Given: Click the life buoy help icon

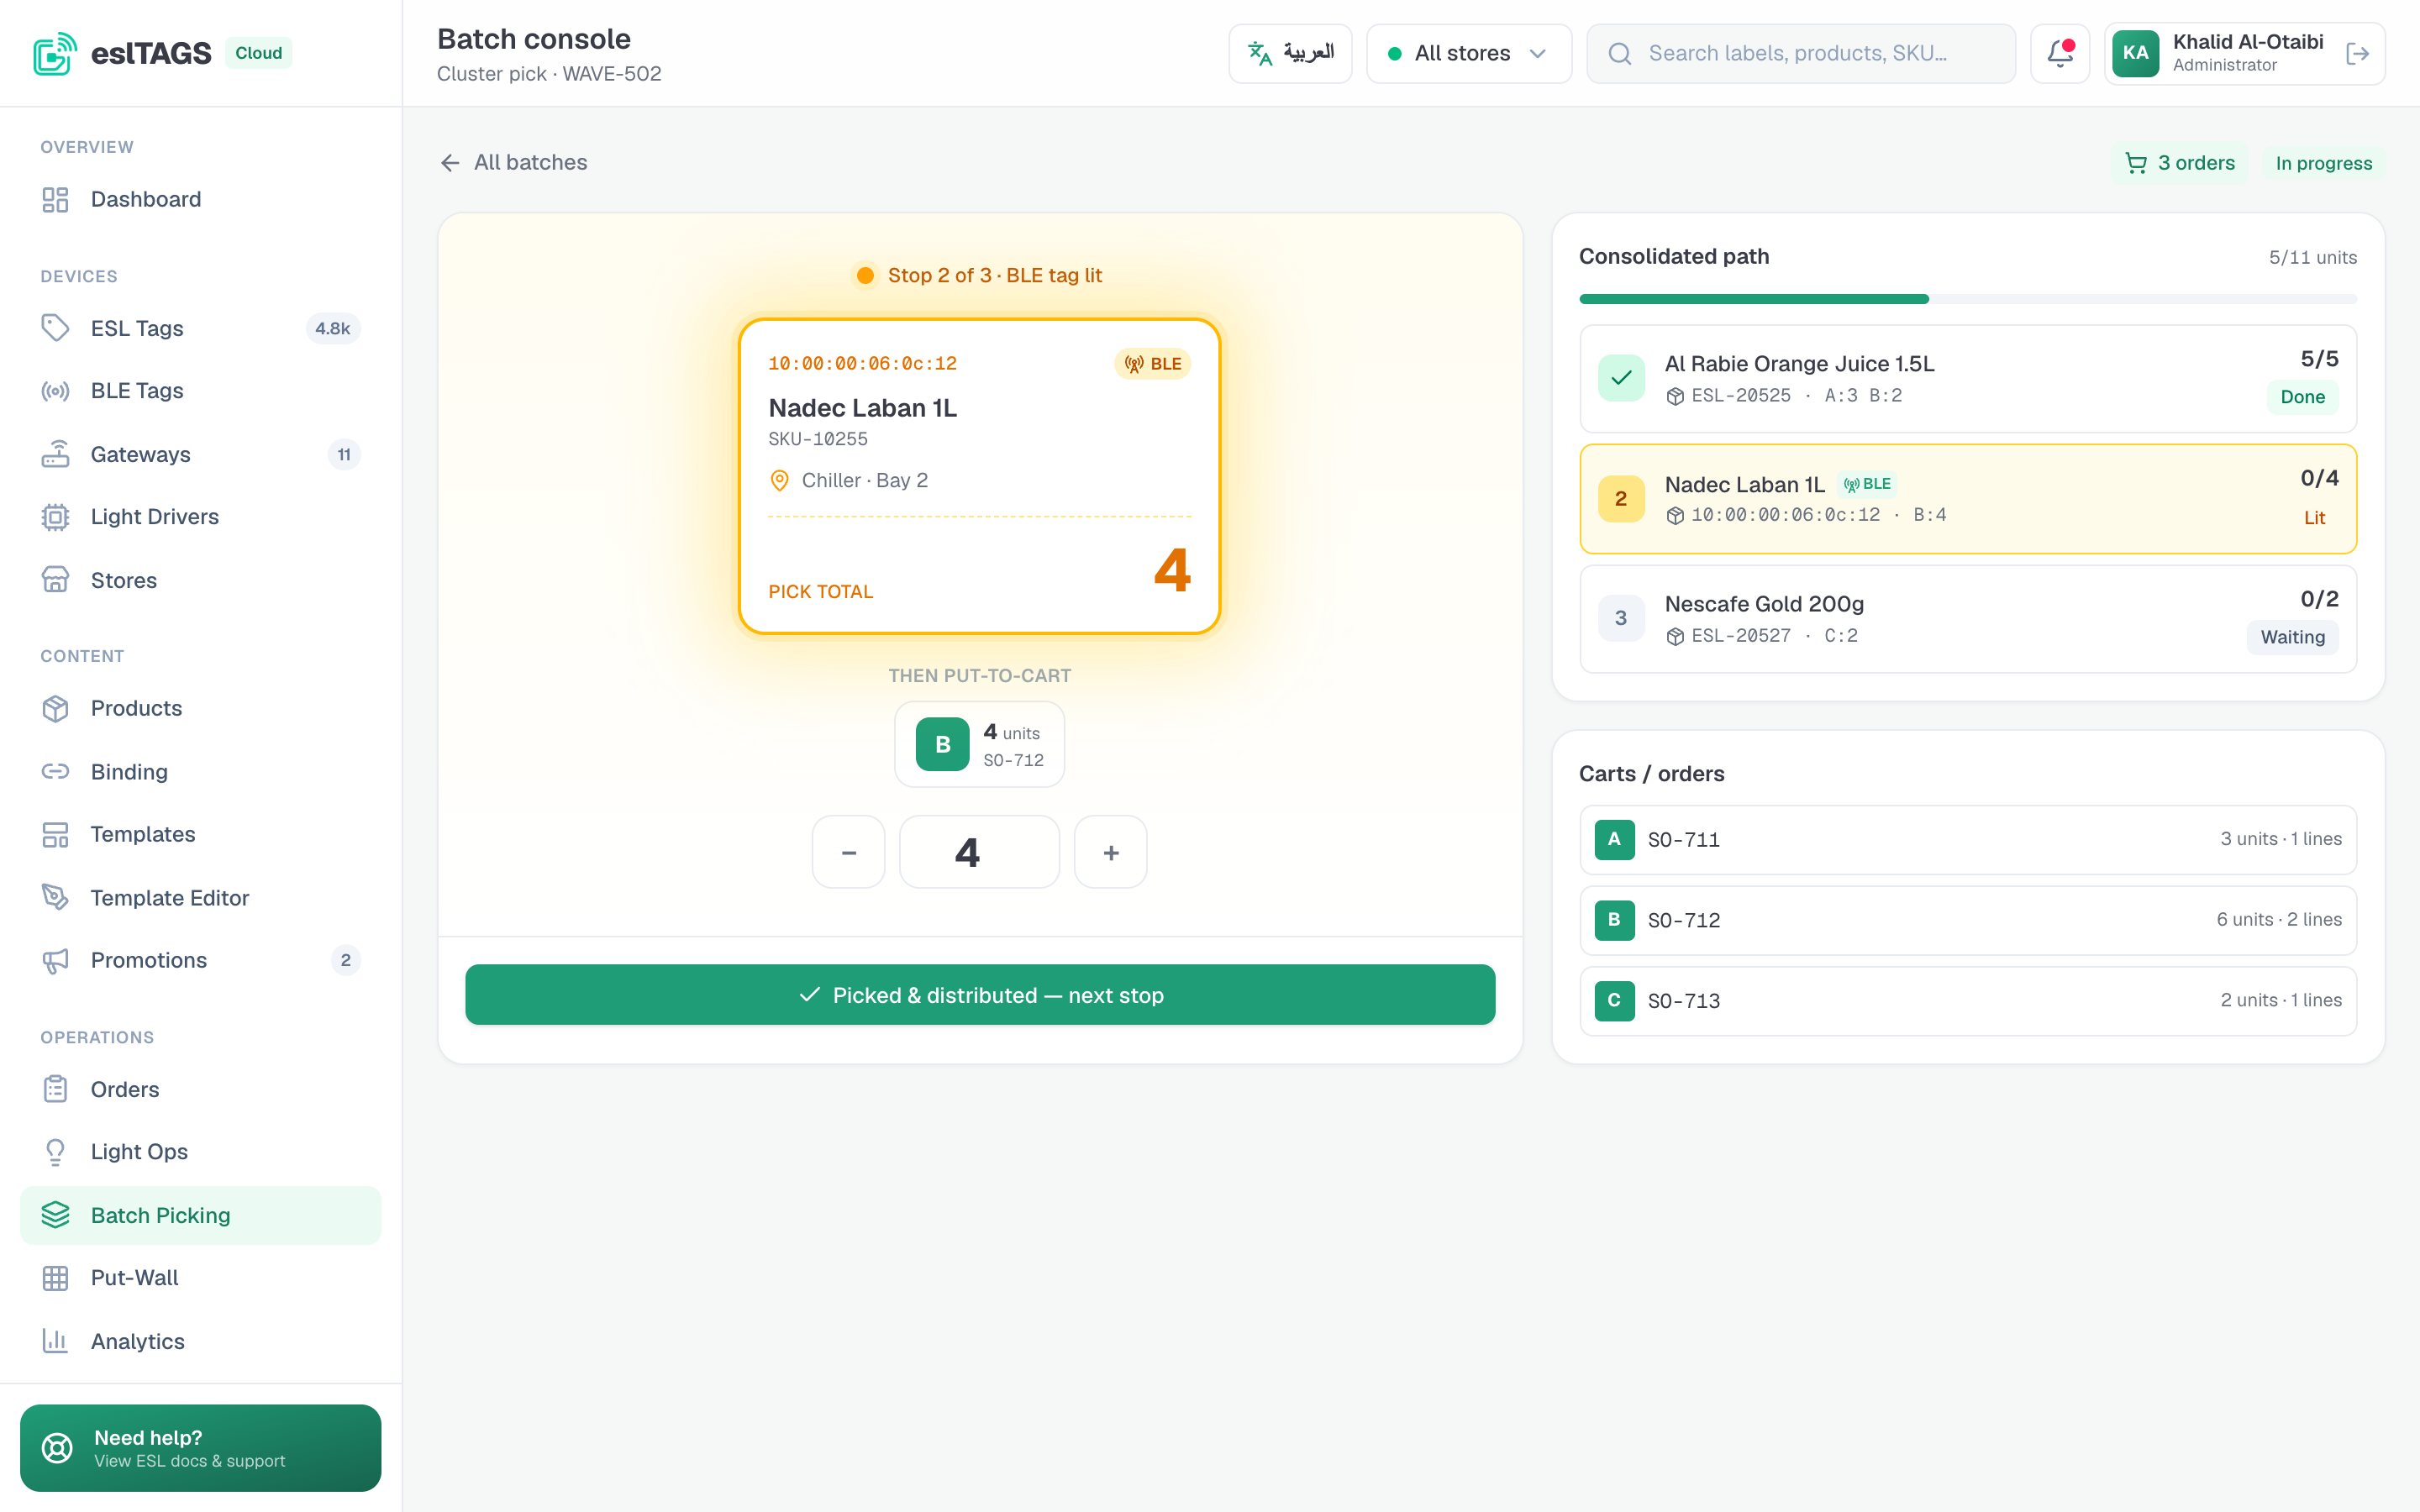Looking at the screenshot, I should pos(57,1448).
